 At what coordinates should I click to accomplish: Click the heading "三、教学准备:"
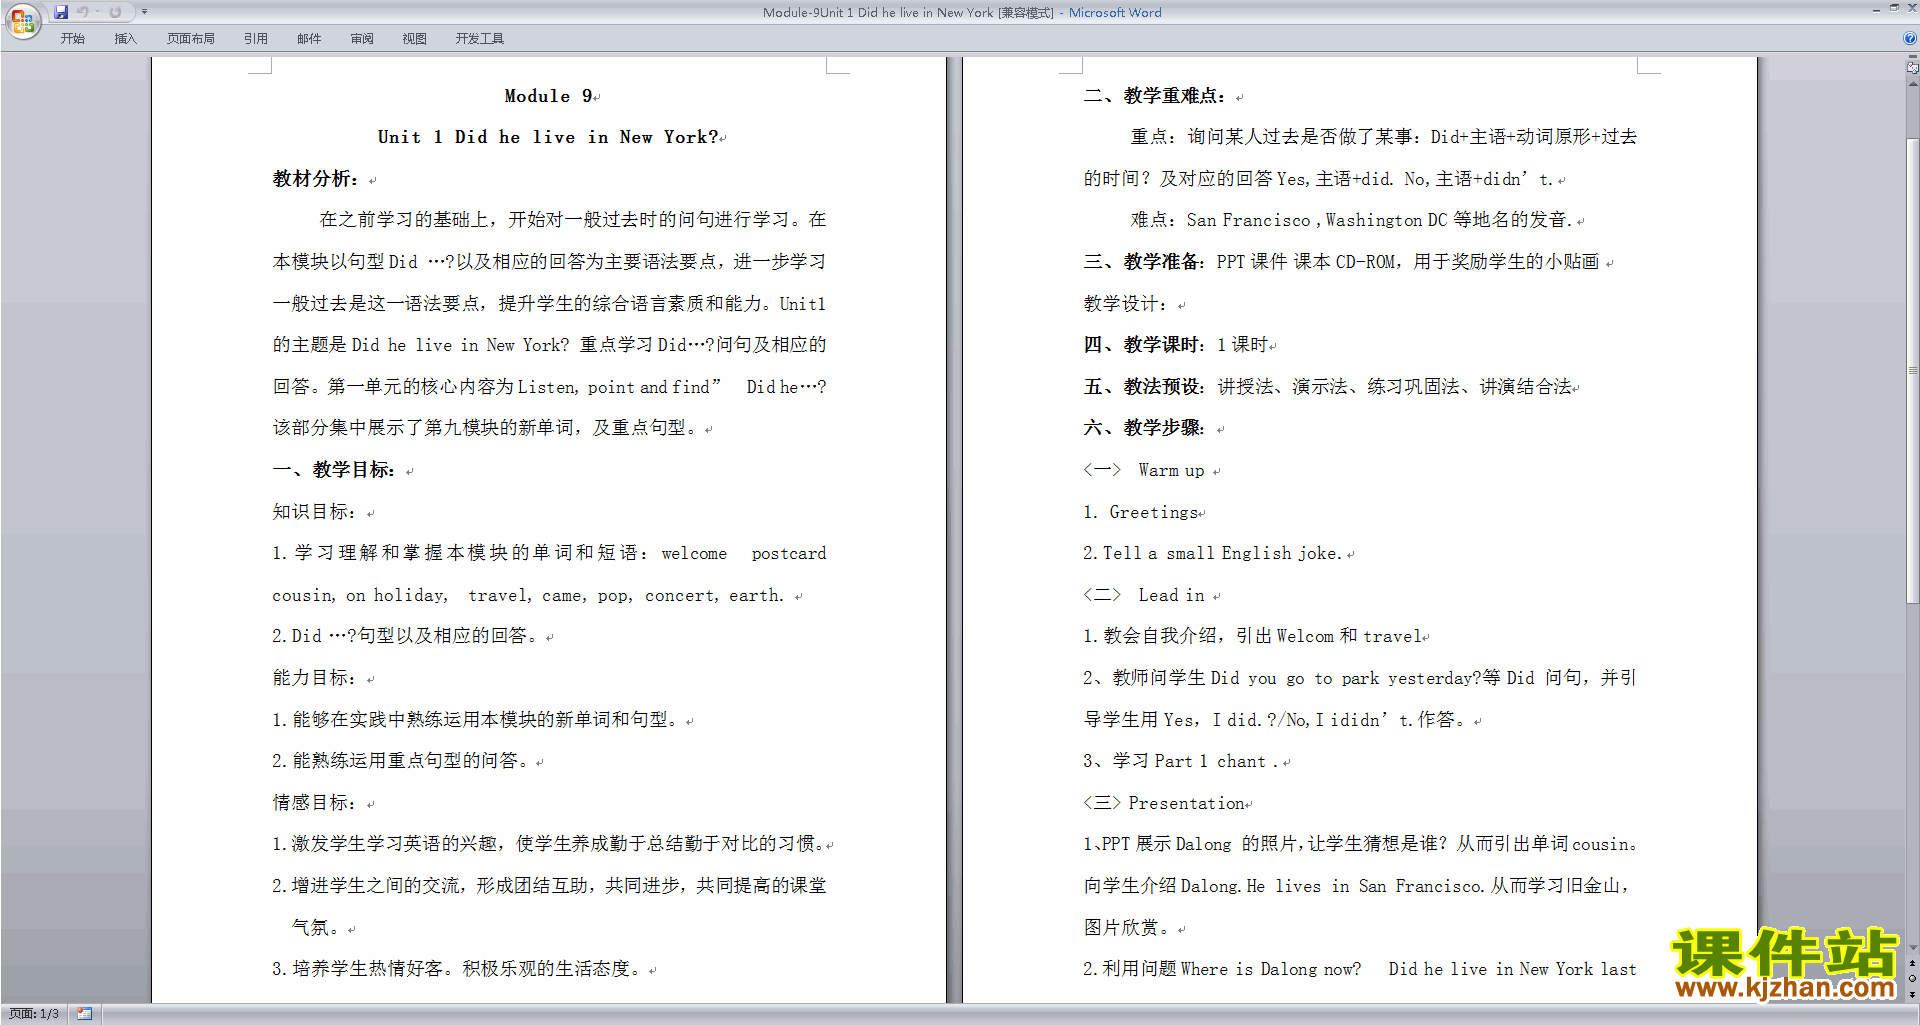1143,262
